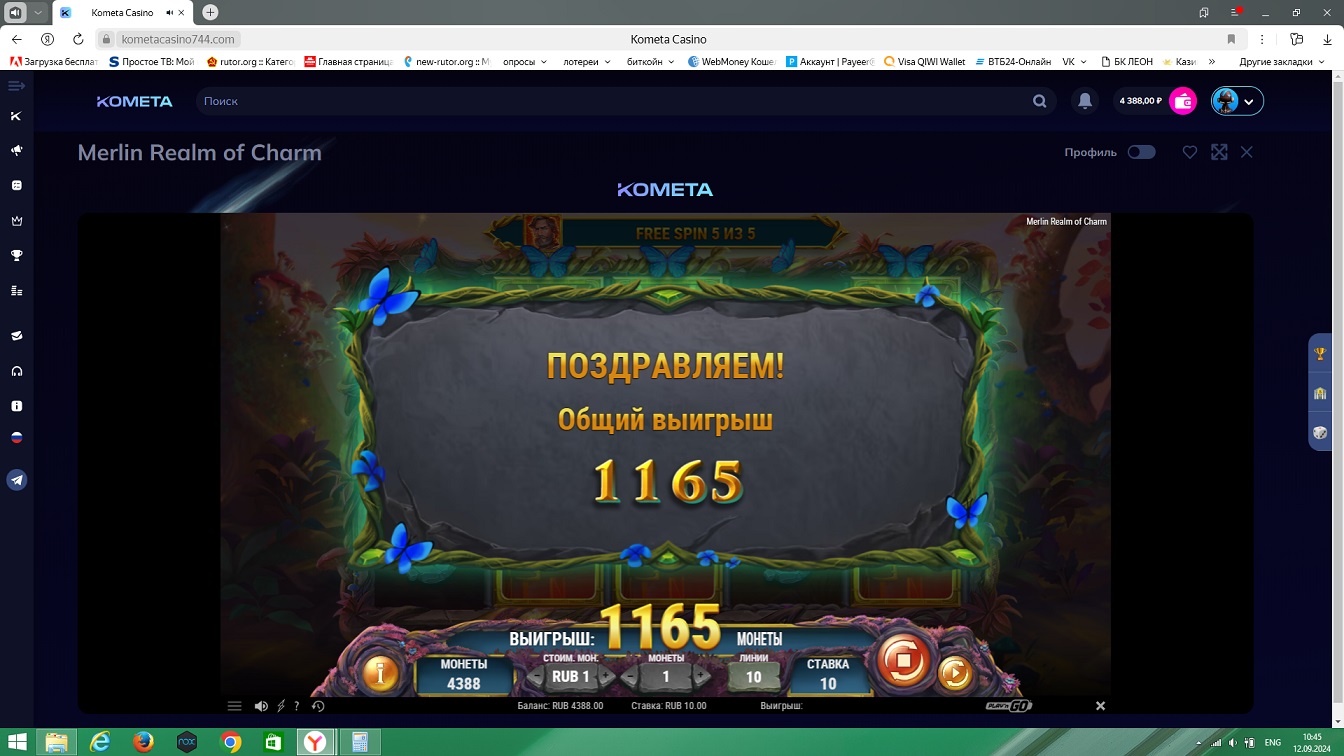Open the game info paytable button

(x=380, y=672)
